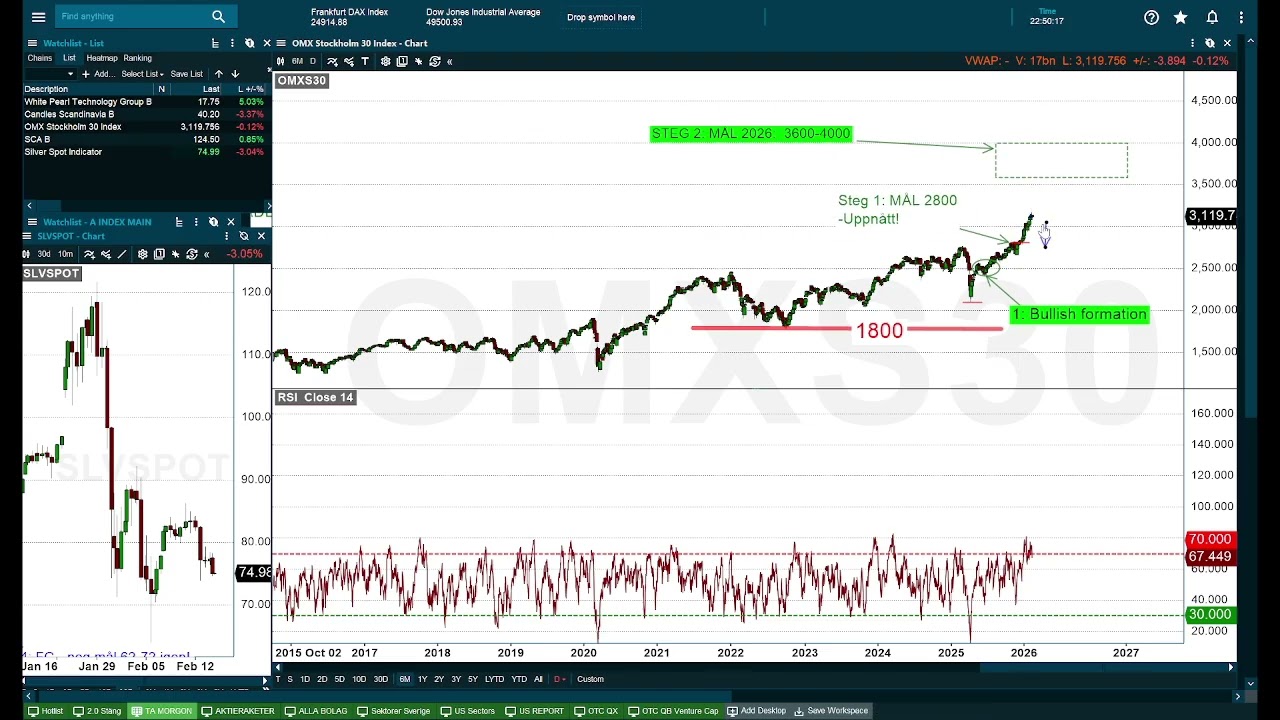Collapse OMX chart toolbar with double chevron

coord(450,61)
